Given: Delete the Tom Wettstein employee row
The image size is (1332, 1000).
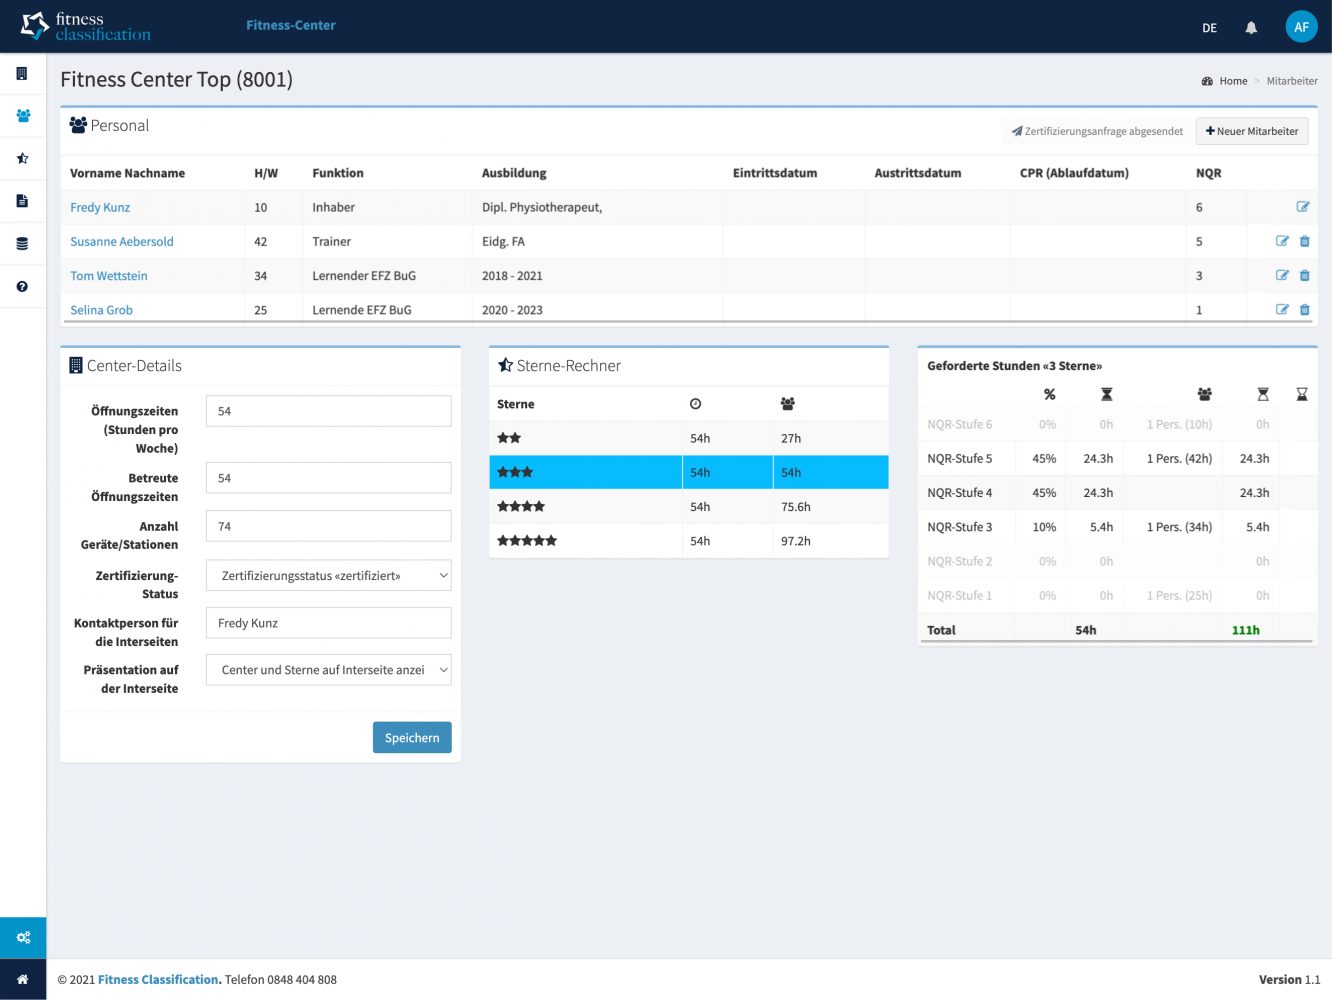Looking at the screenshot, I should click(x=1305, y=275).
